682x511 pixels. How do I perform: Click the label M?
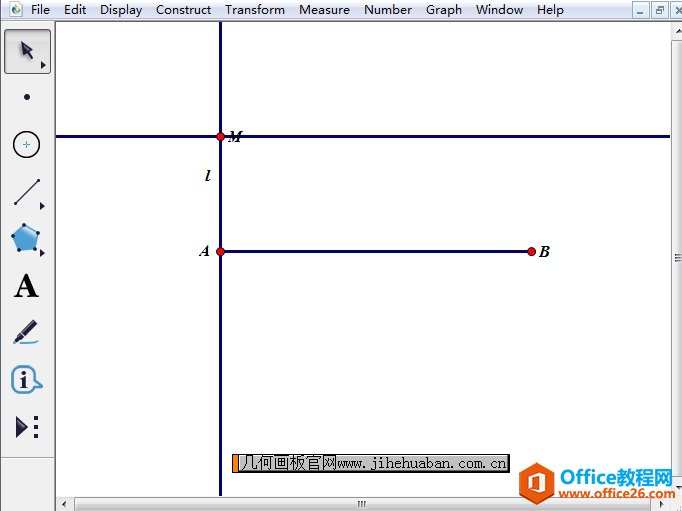pos(235,137)
